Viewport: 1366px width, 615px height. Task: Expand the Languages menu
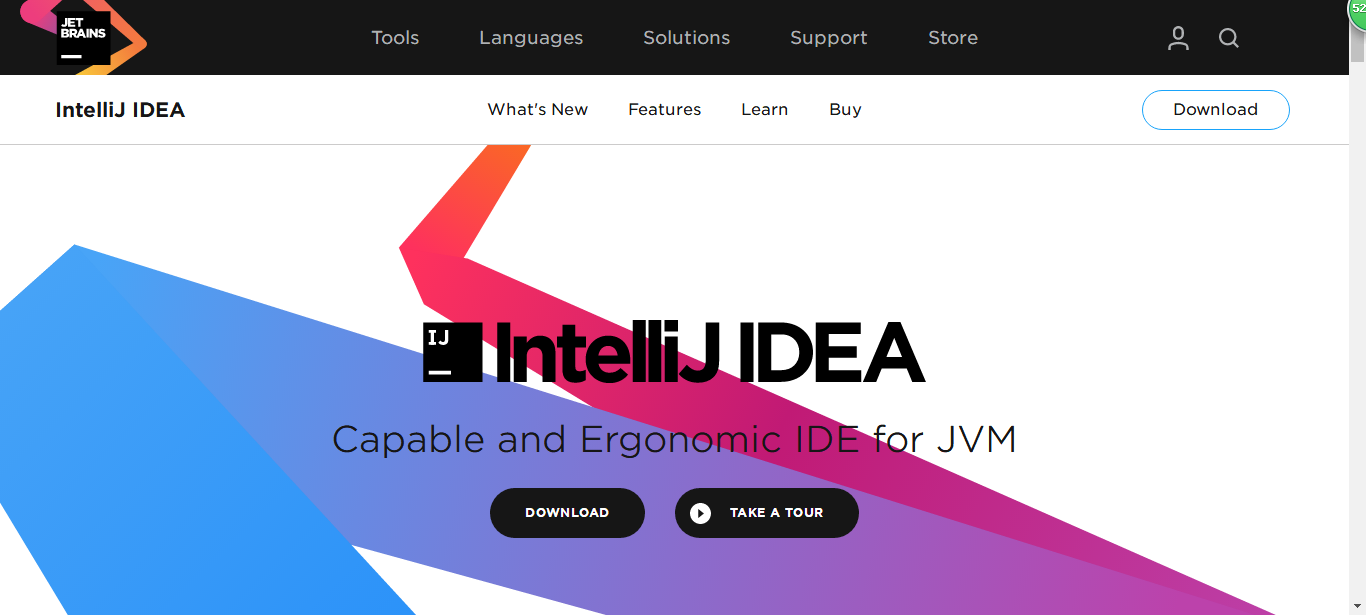click(x=531, y=38)
